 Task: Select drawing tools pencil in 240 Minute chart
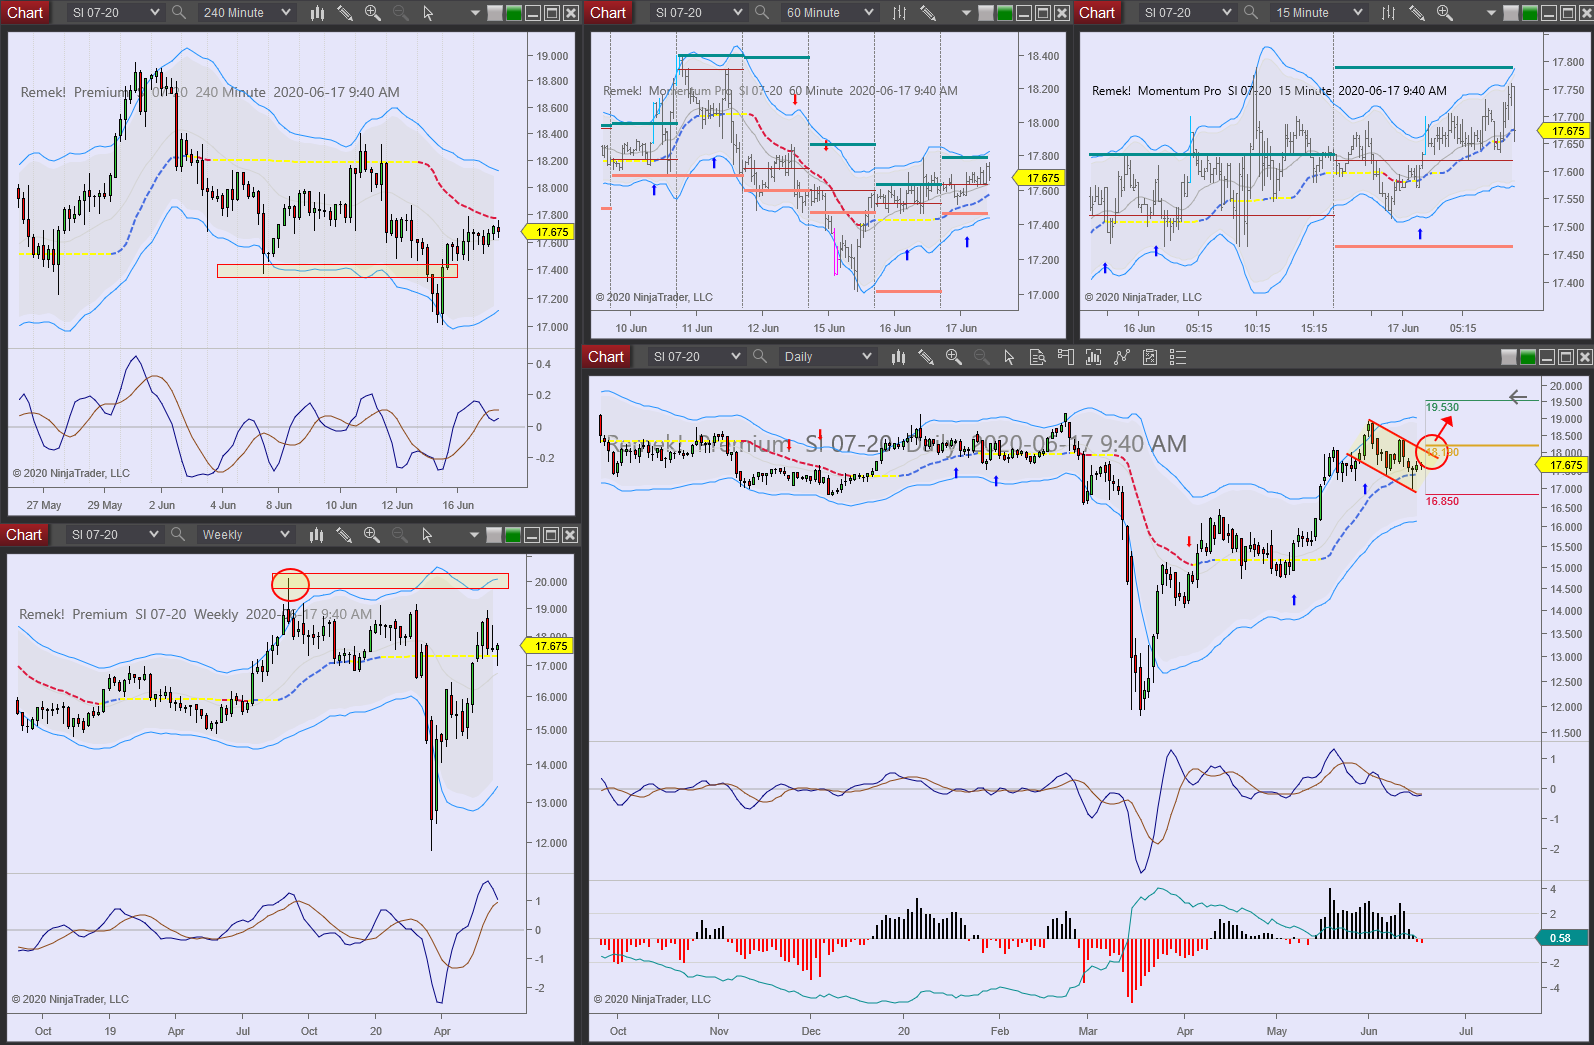click(x=344, y=13)
